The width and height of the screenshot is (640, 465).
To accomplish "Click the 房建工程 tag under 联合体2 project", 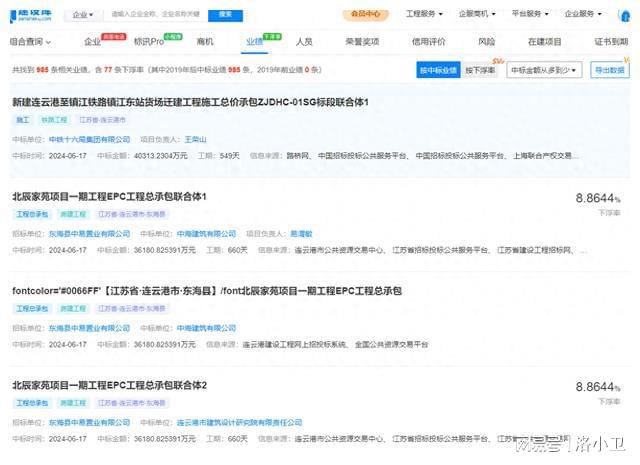I will [74, 403].
